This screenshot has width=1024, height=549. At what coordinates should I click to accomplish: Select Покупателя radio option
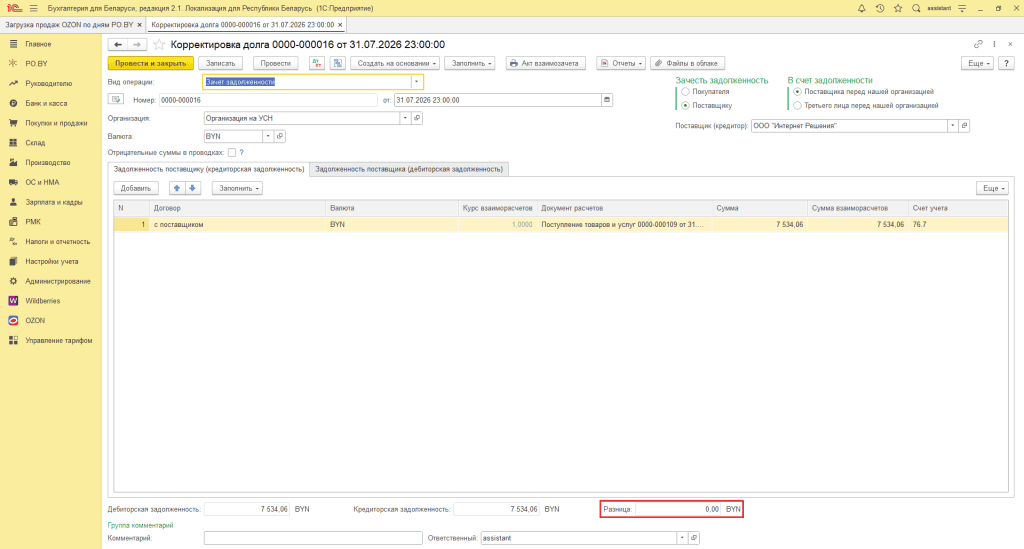[x=685, y=92]
